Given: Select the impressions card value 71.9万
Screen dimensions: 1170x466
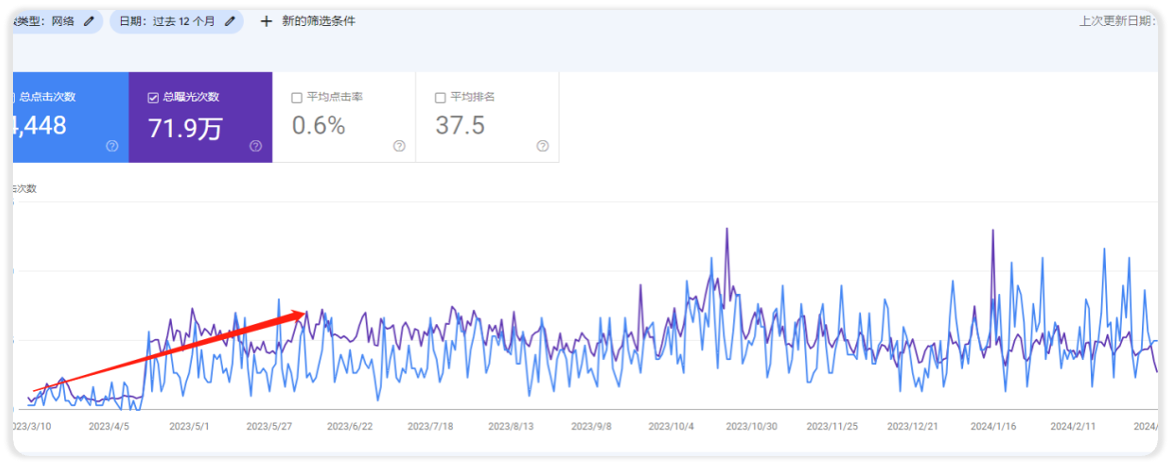Looking at the screenshot, I should (x=185, y=127).
